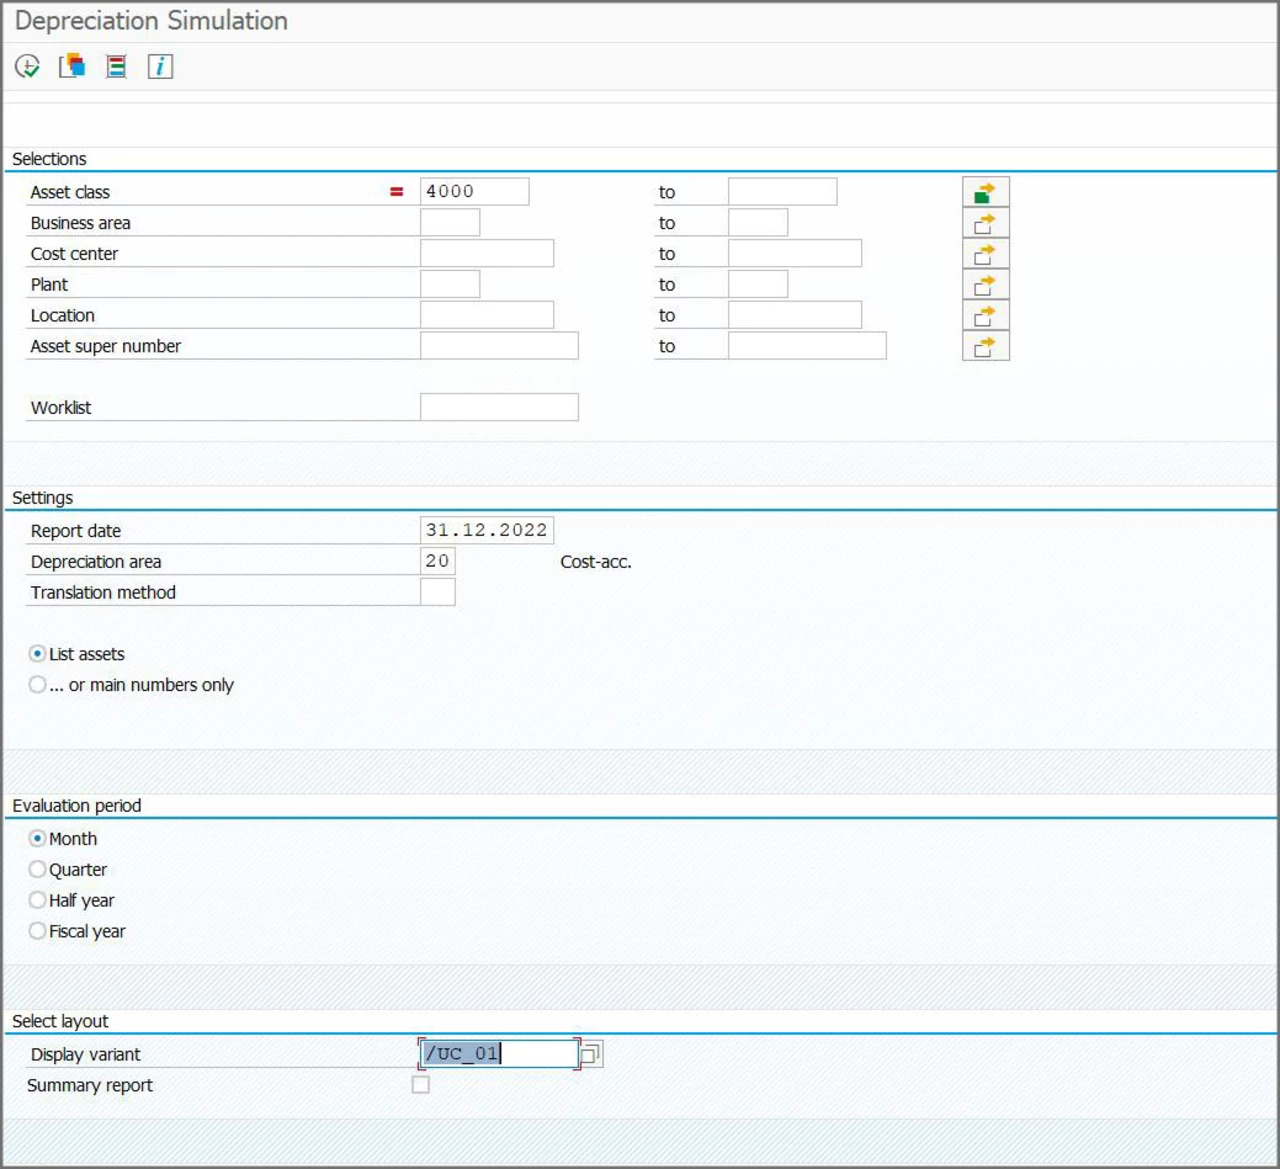The width and height of the screenshot is (1280, 1169).
Task: Open multiple selection for Asset class
Action: pyautogui.click(x=985, y=190)
